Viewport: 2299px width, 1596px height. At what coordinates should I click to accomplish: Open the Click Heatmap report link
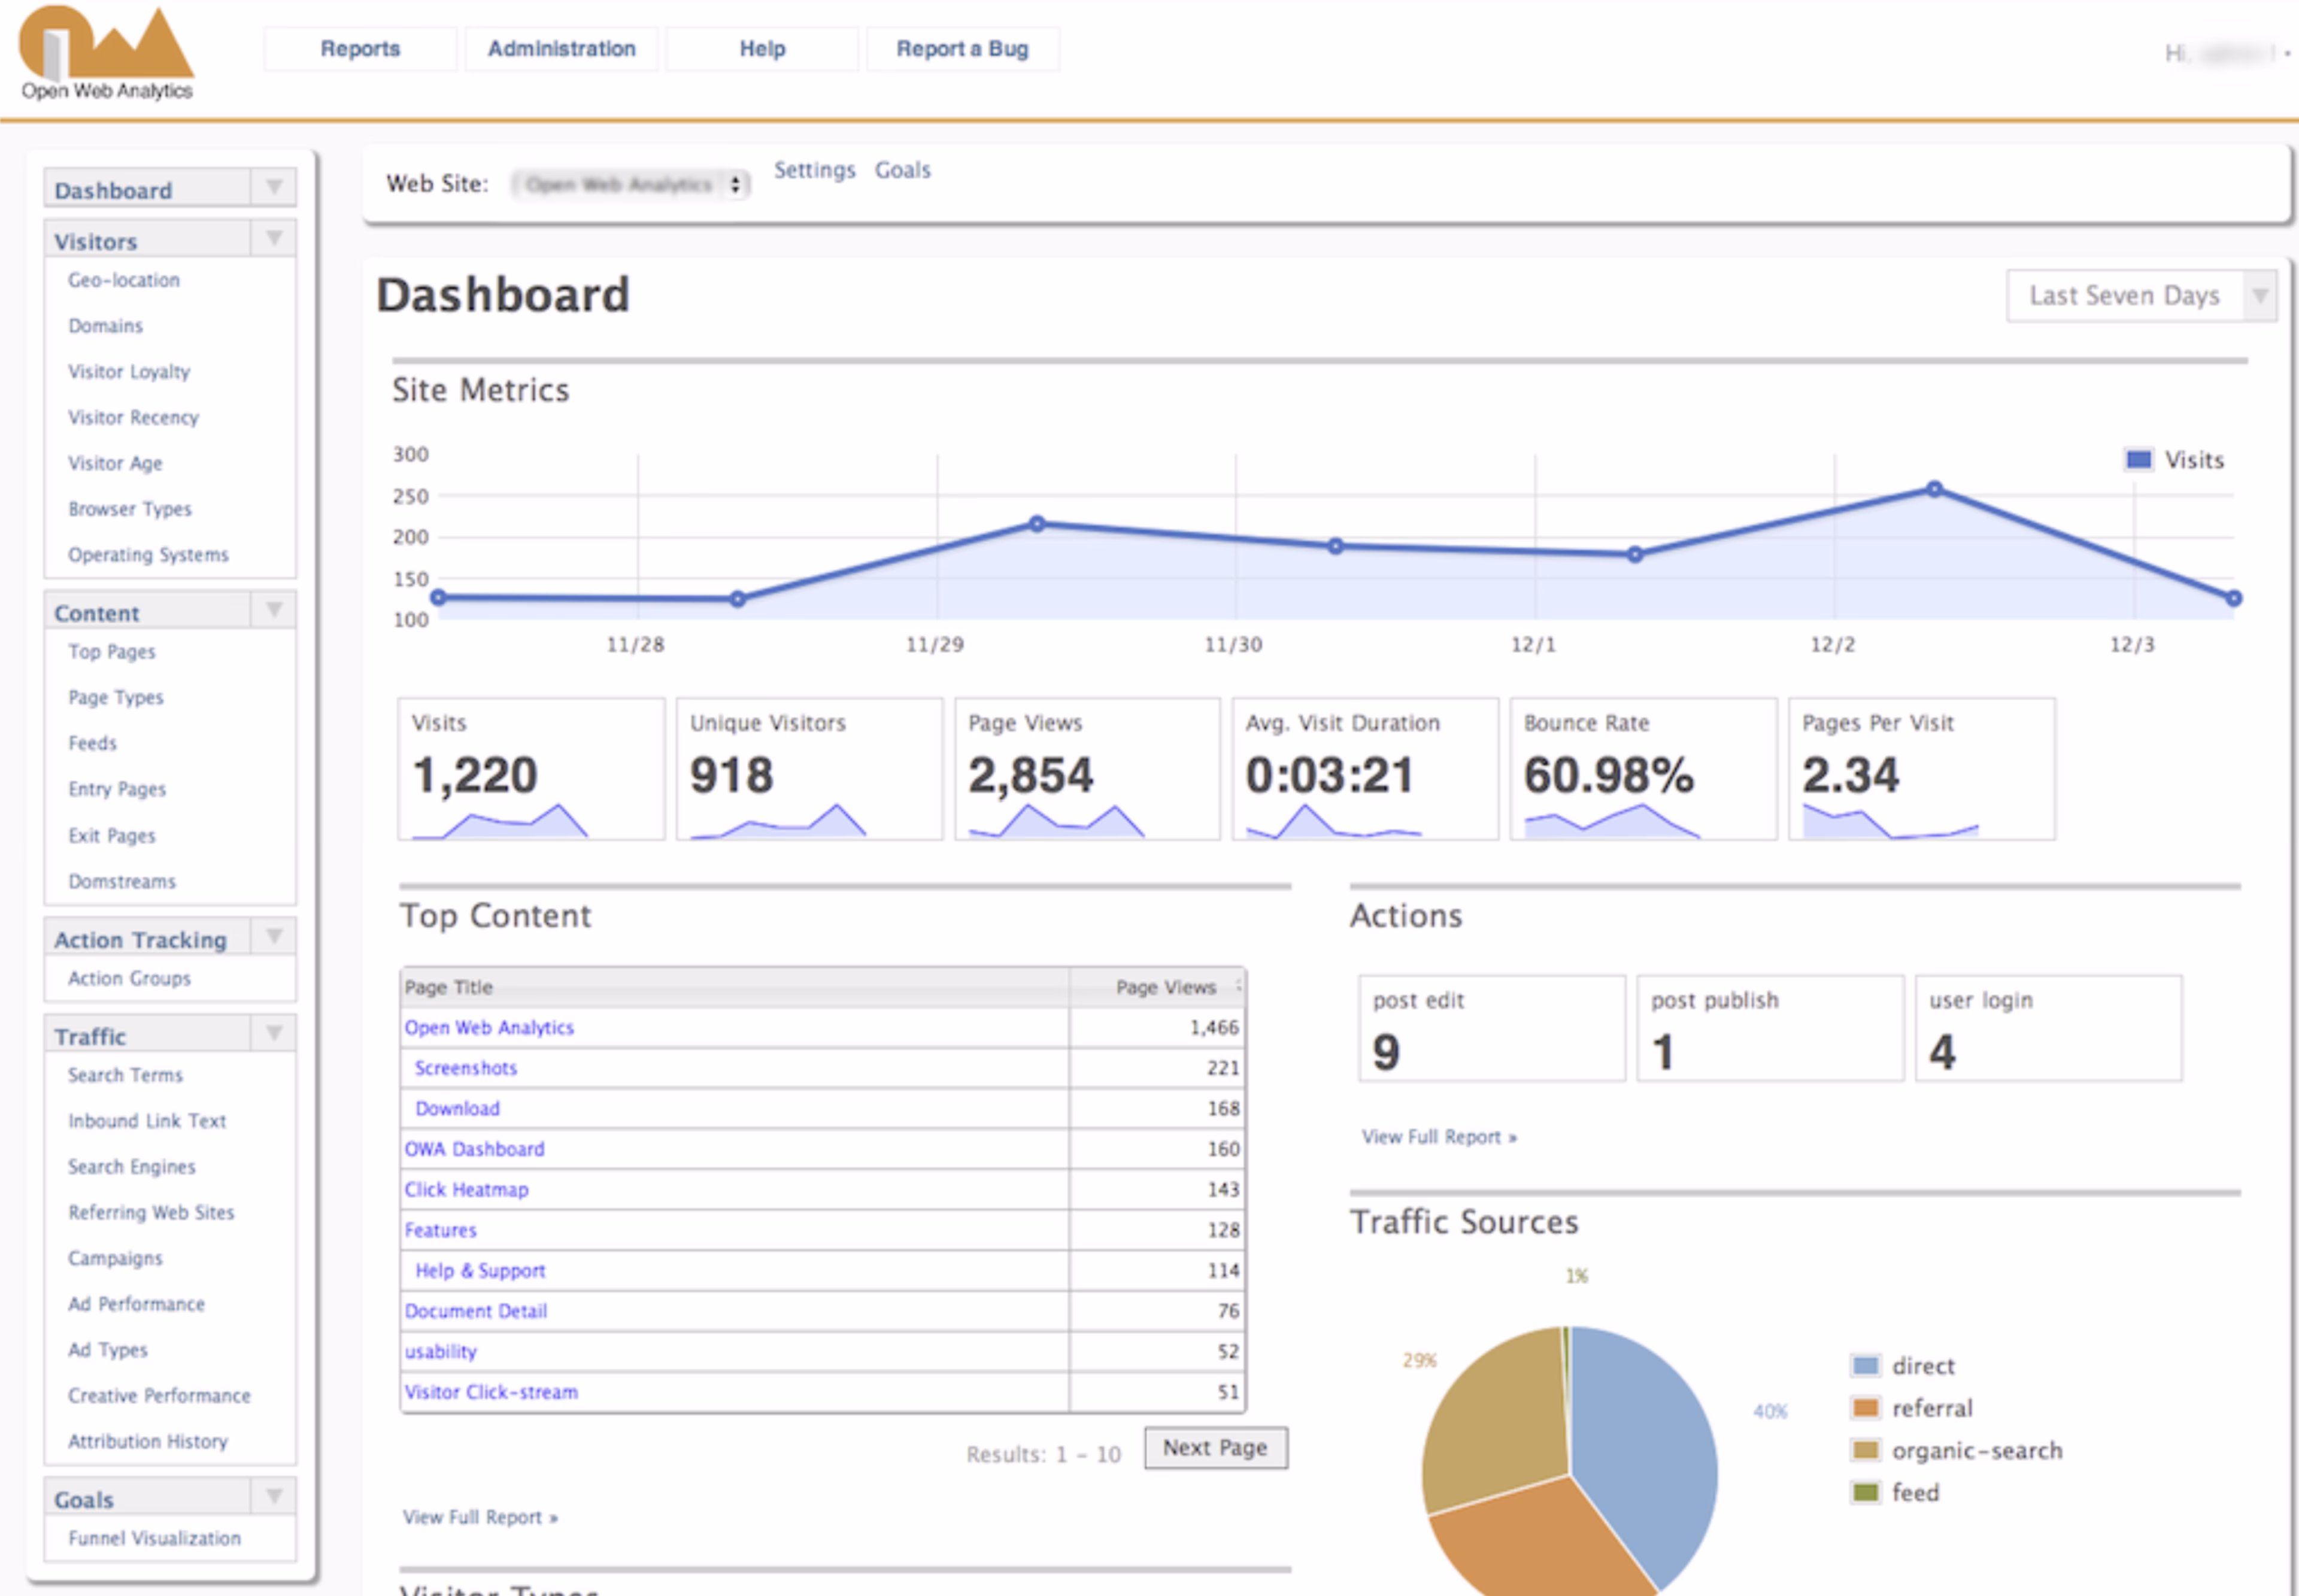pyautogui.click(x=468, y=1189)
